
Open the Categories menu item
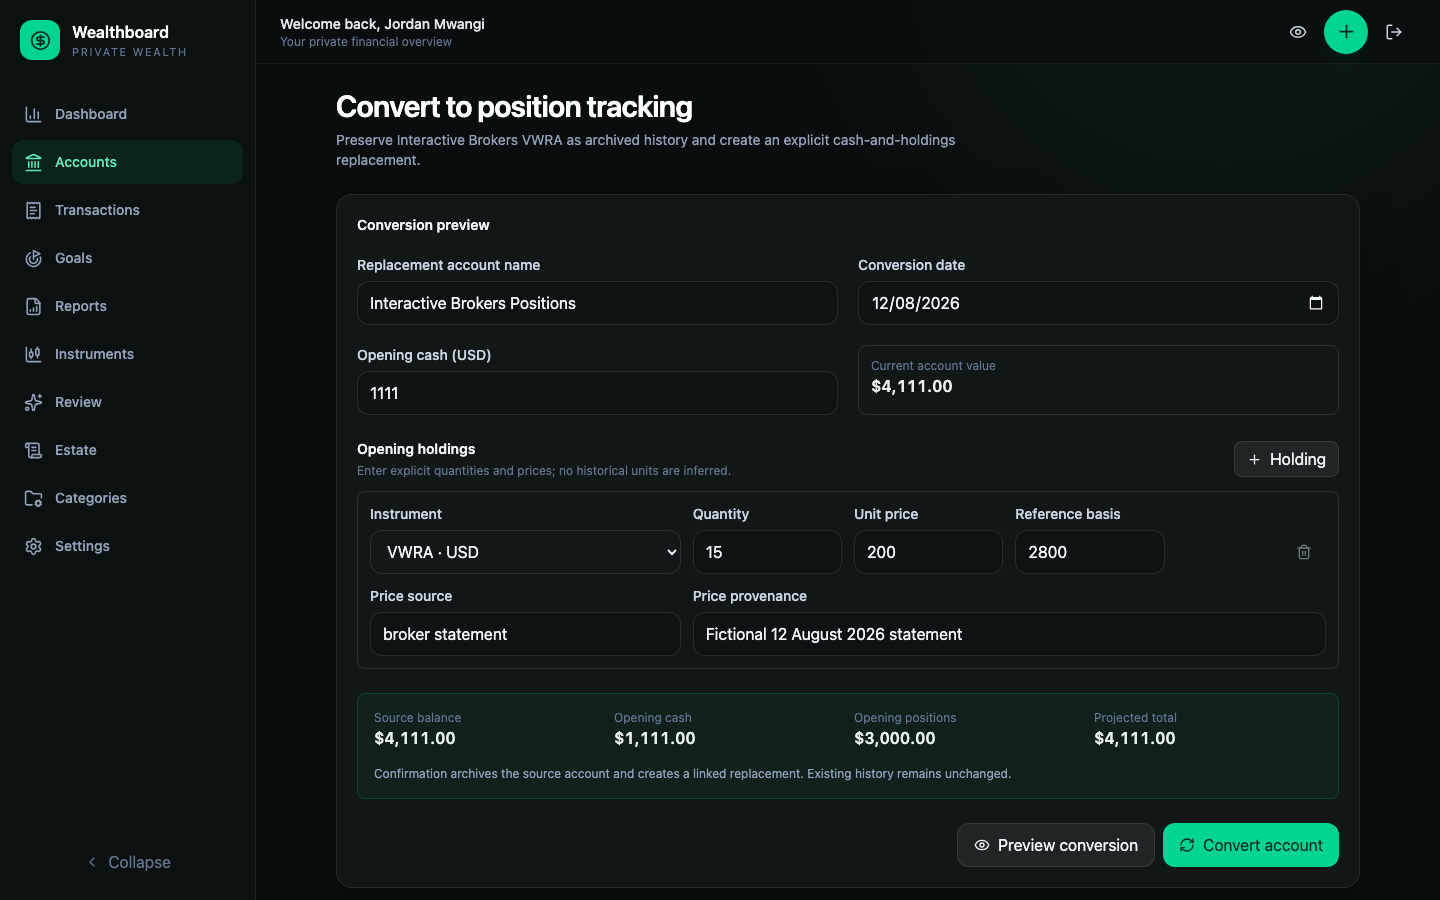click(127, 498)
